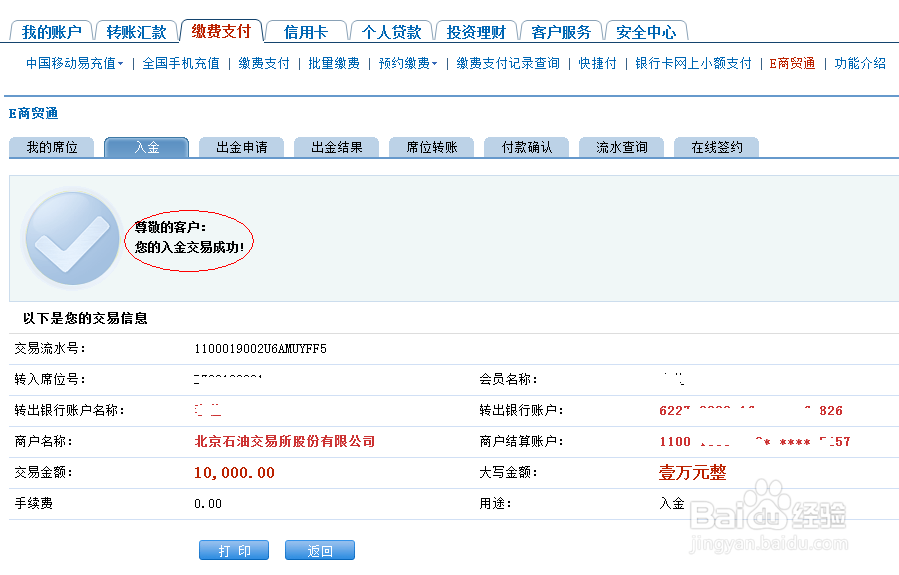
Task: Click the 交易流水号 label
Action: [x=50, y=349]
